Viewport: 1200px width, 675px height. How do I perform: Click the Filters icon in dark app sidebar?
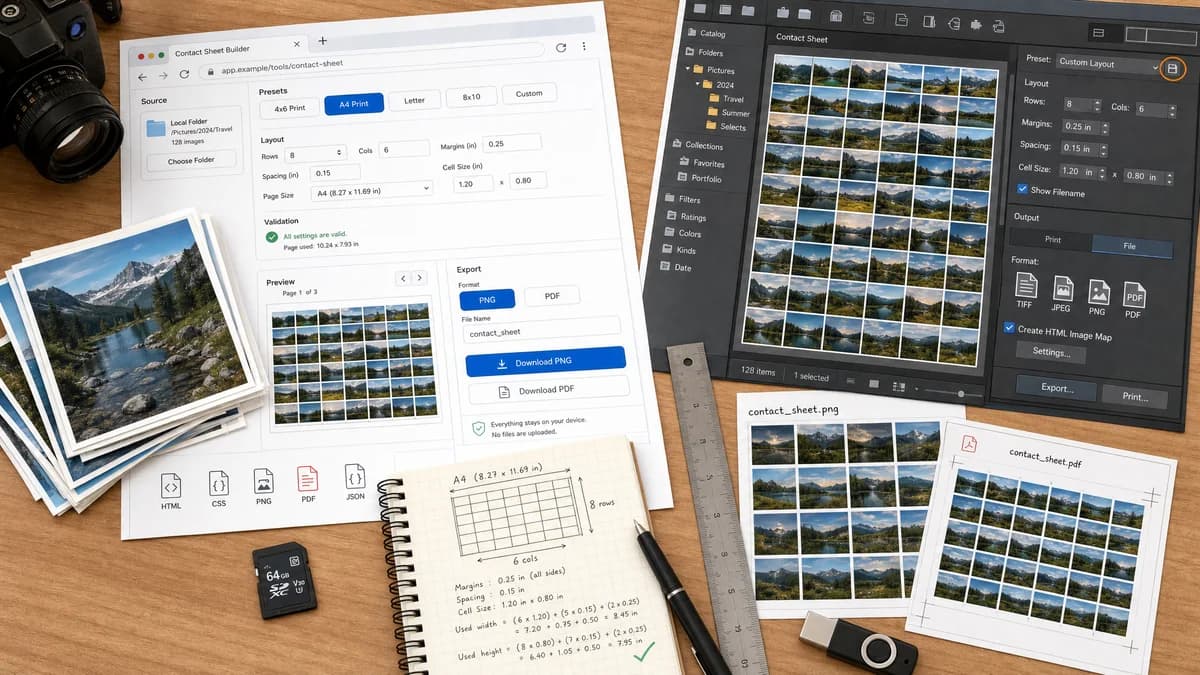coord(670,198)
